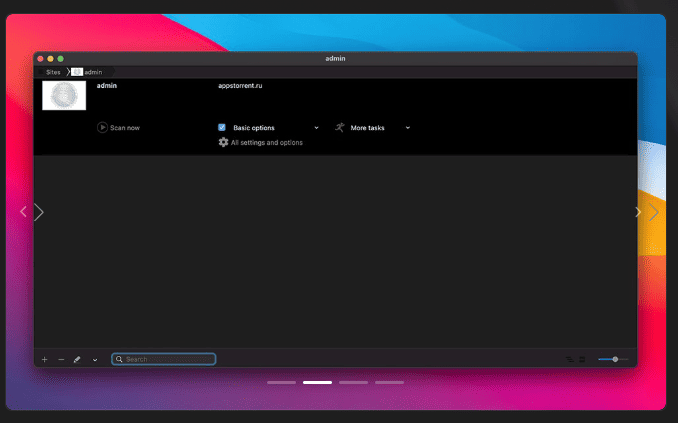The height and width of the screenshot is (423, 678).
Task: Minimize window with yellow button
Action: [50, 59]
